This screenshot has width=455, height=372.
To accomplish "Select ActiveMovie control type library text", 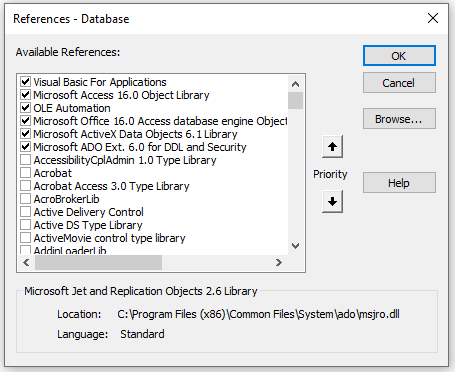I will (109, 238).
